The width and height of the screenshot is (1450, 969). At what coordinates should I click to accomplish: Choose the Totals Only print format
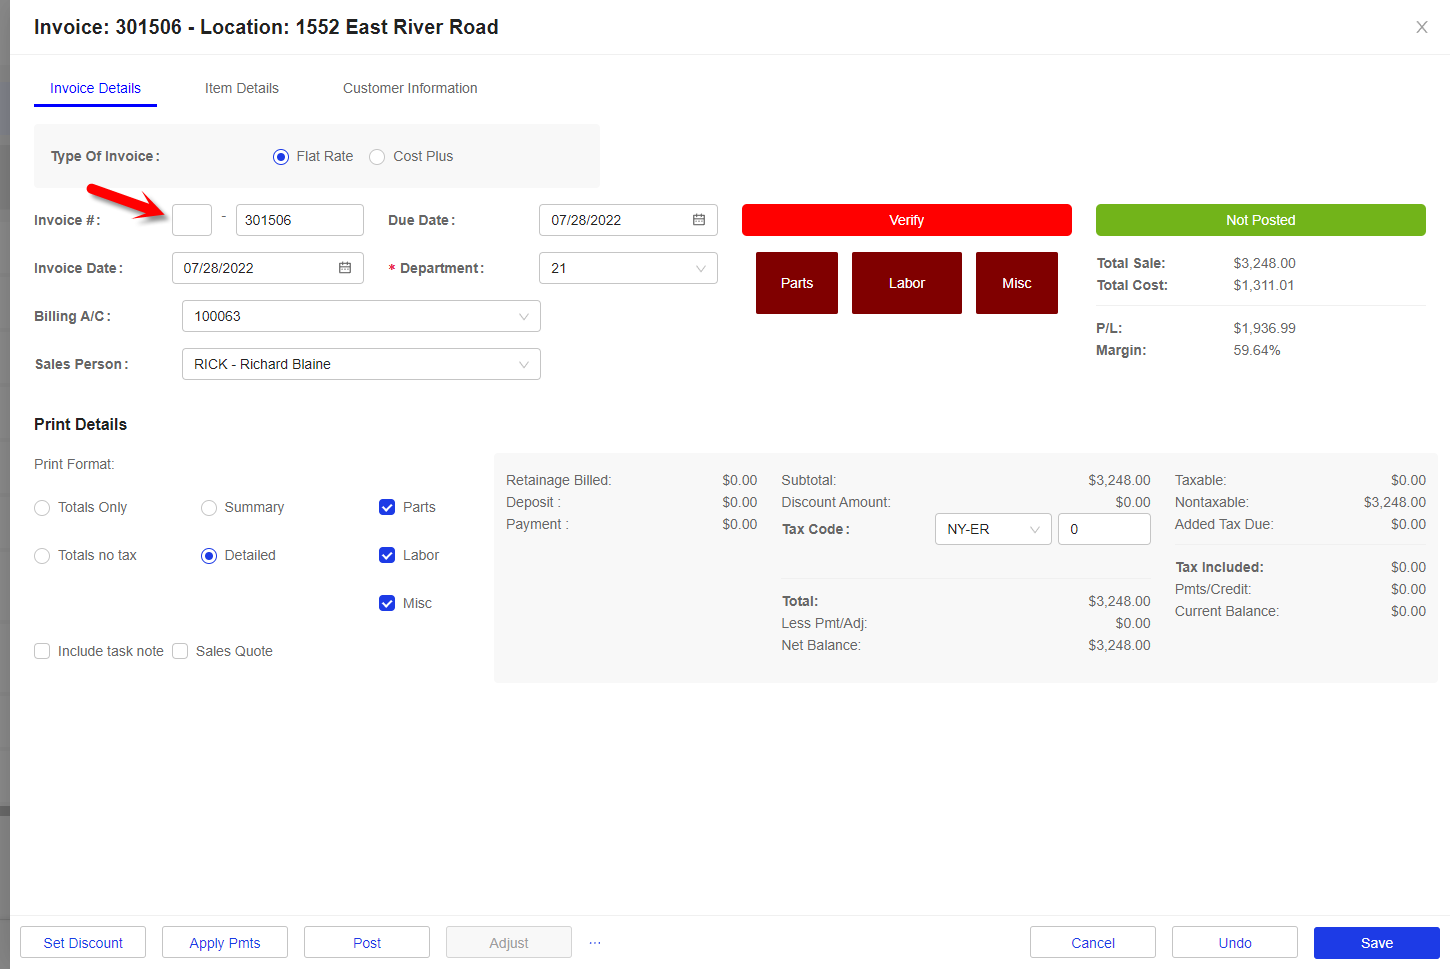coord(42,508)
